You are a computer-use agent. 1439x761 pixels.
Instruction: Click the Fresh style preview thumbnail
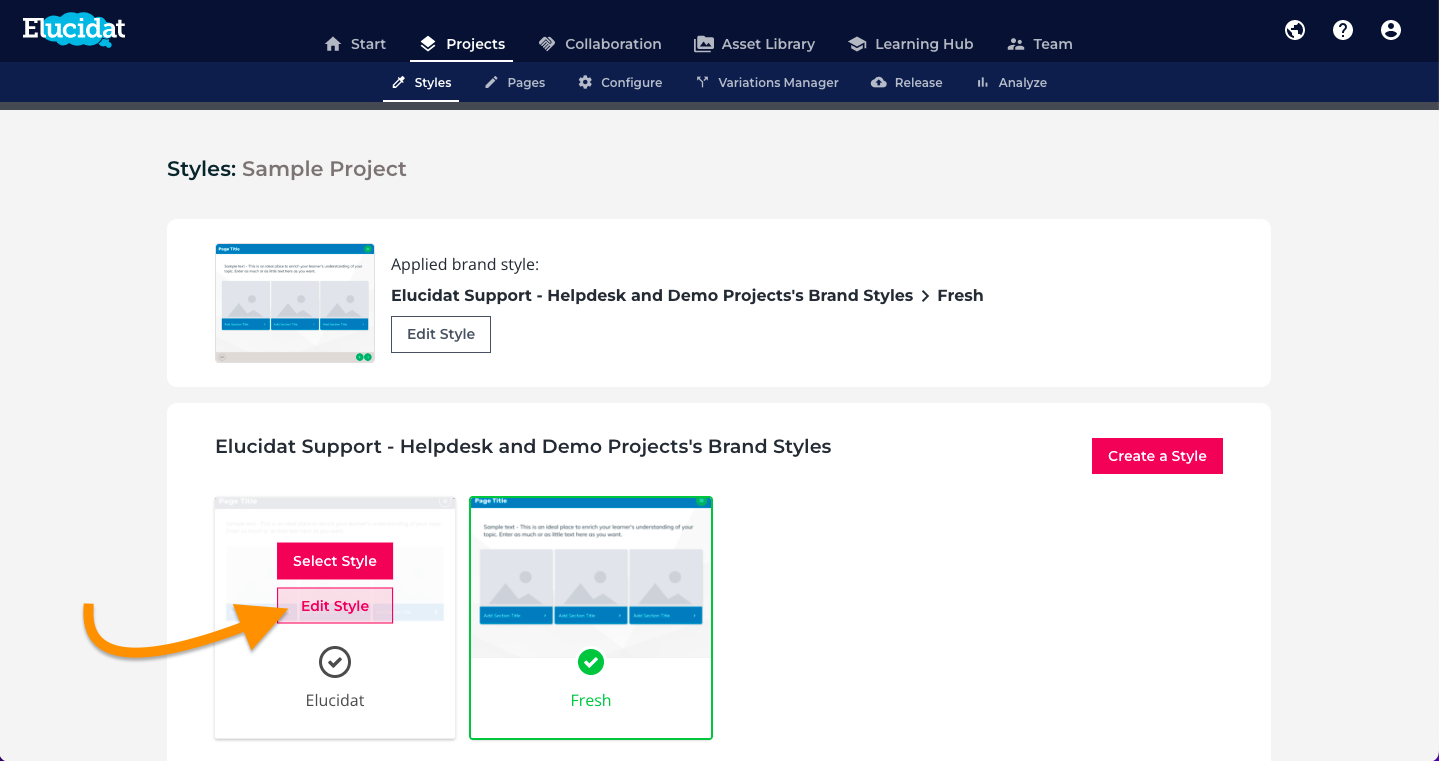(591, 577)
